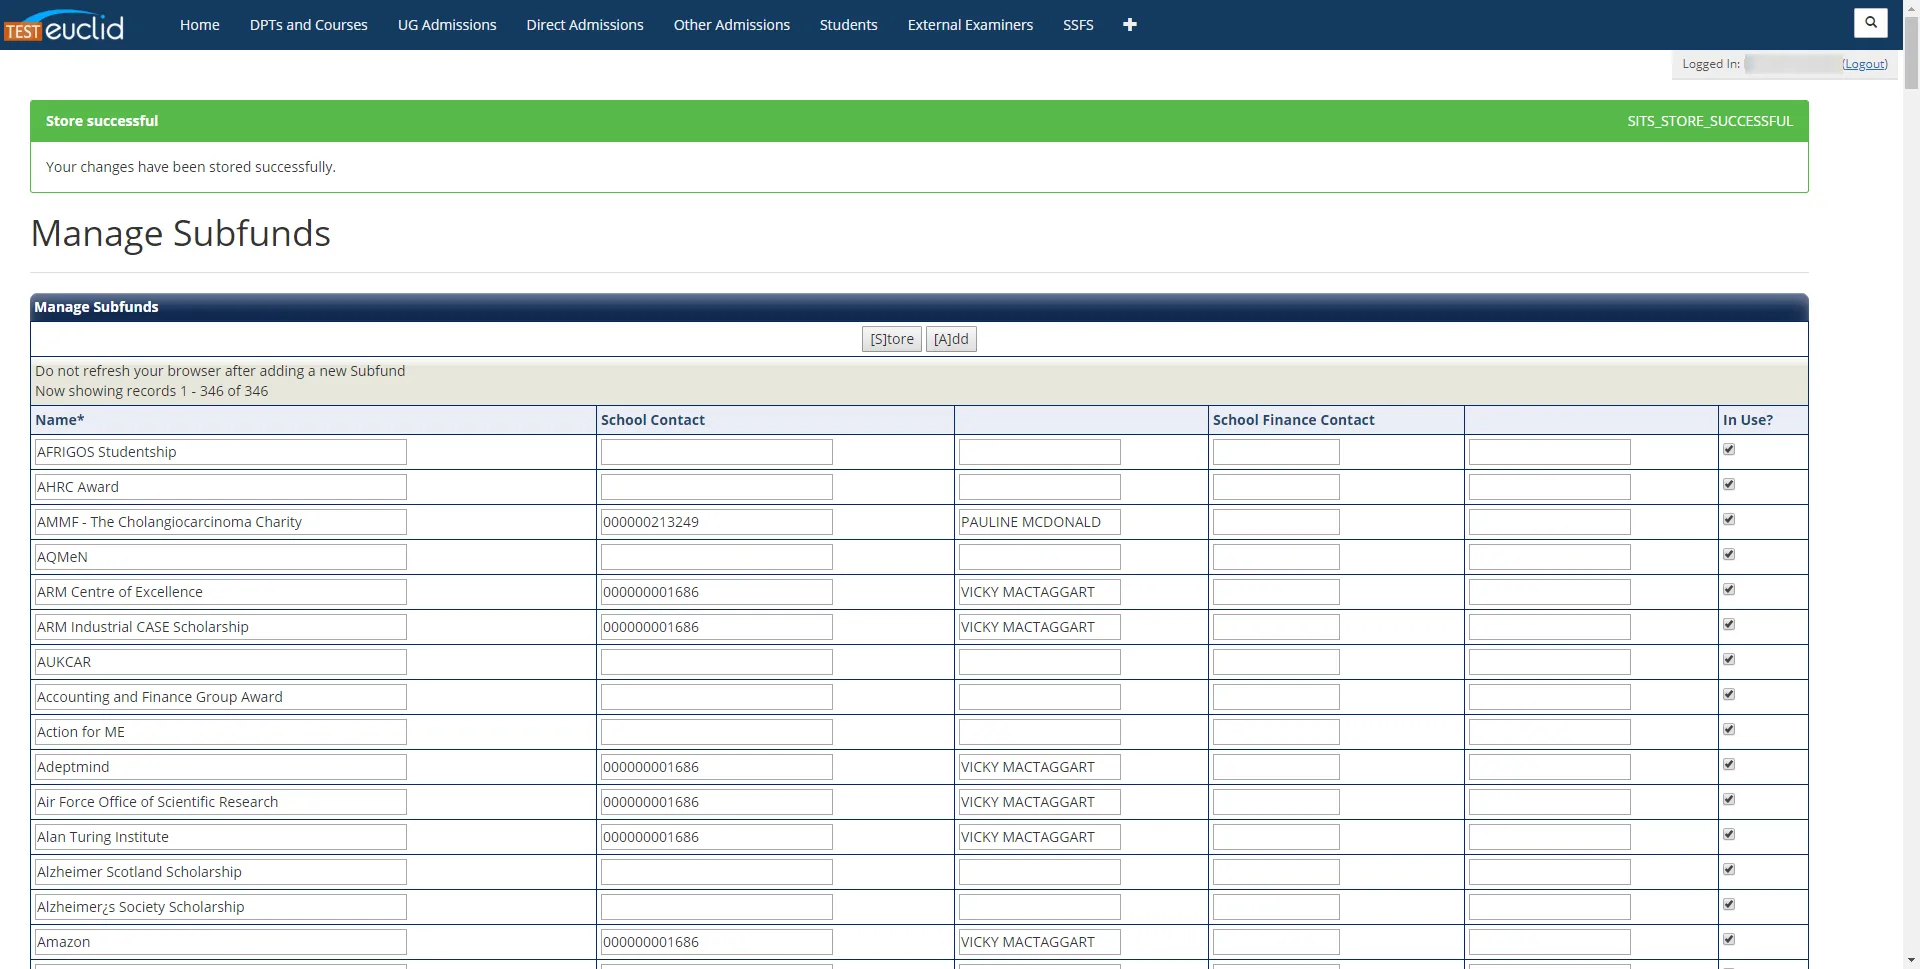This screenshot has width=1920, height=969.
Task: Click School Contact field for ARM Centre of Excellence
Action: point(716,591)
